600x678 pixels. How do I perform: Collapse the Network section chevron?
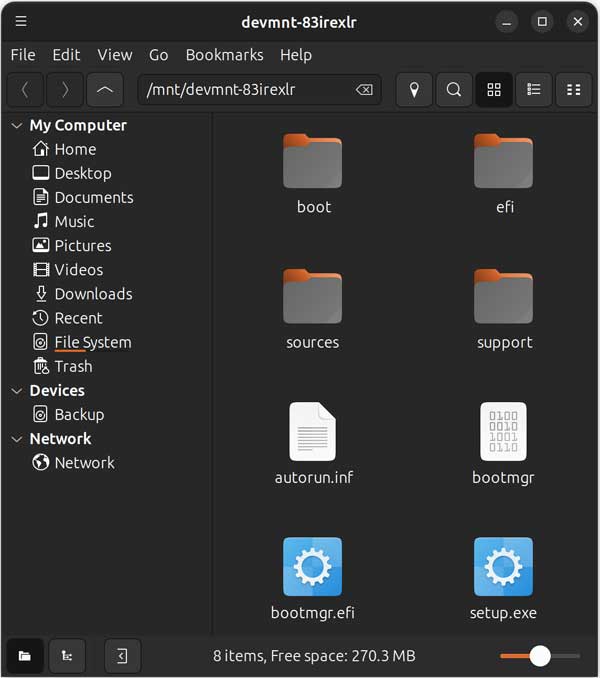coord(17,439)
